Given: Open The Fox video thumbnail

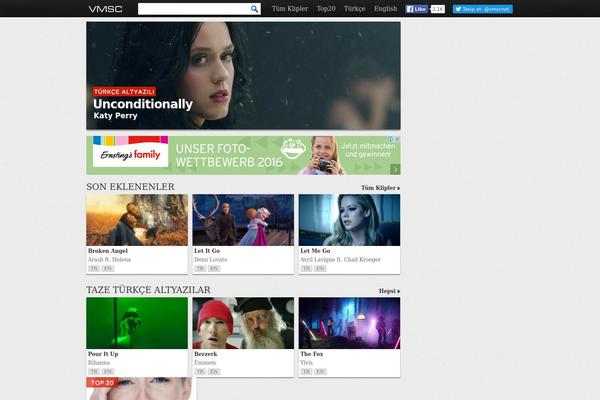Looking at the screenshot, I should coord(349,323).
